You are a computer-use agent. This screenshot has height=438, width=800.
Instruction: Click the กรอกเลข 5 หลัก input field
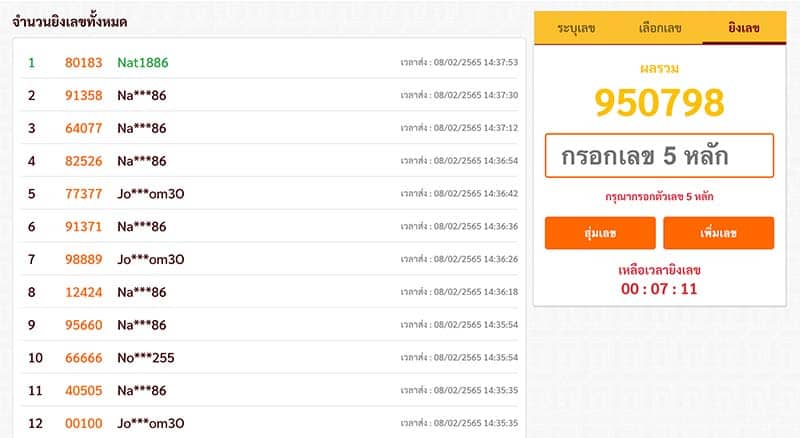pos(659,156)
